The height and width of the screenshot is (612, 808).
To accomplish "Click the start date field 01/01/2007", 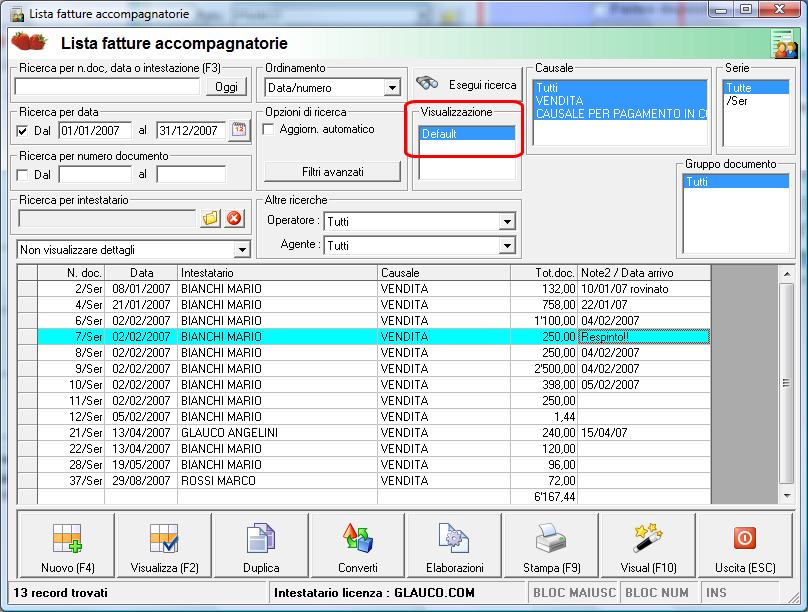I will click(95, 130).
